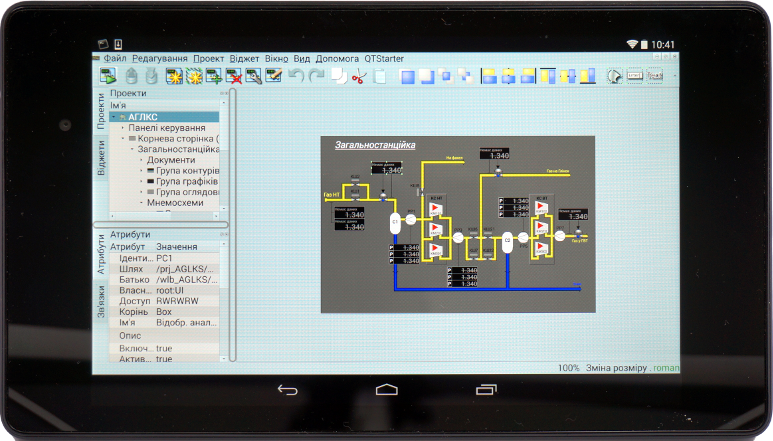Viewport: 773px width, 441px height.
Task: Click the scissors Cut icon in toolbar
Action: [x=359, y=76]
